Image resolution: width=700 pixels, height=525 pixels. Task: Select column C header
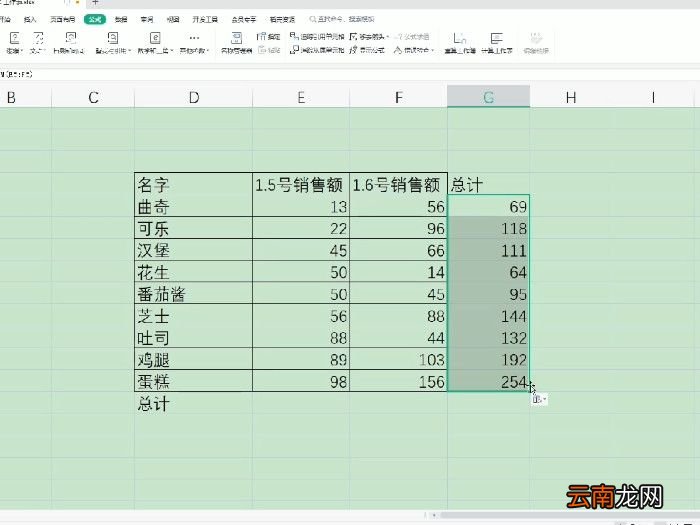pyautogui.click(x=93, y=97)
